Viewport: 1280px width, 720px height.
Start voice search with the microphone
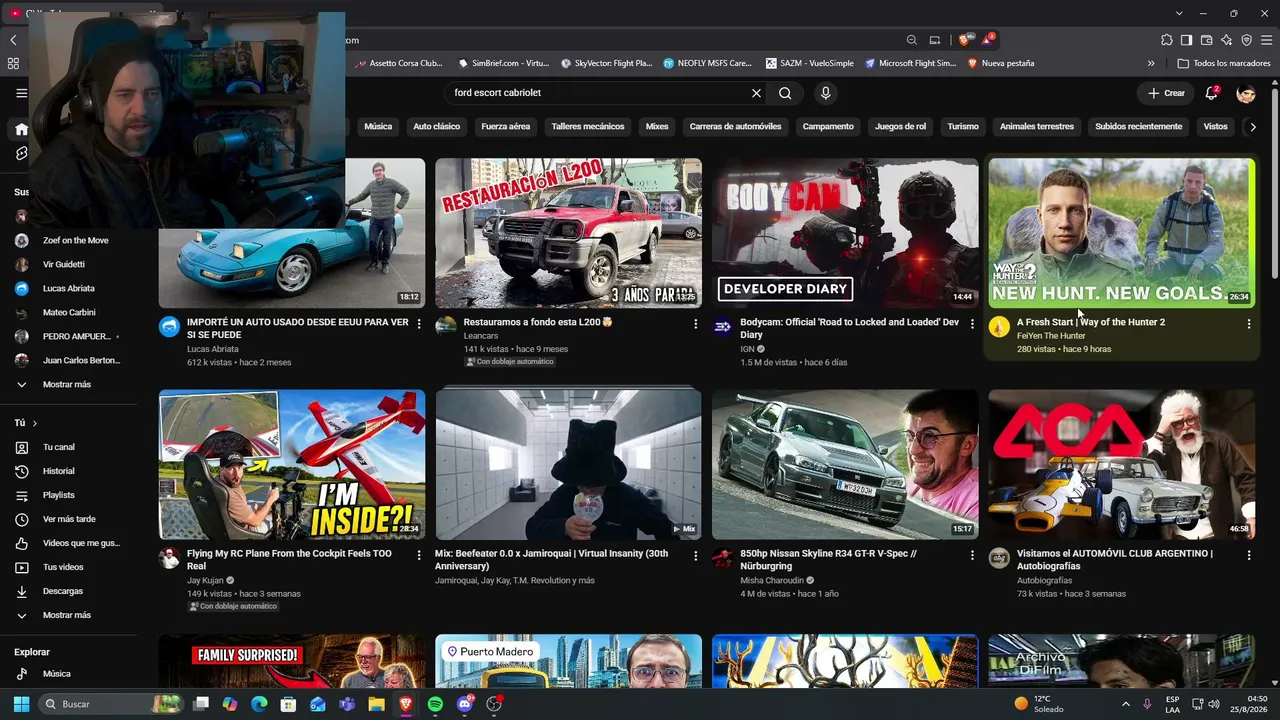click(825, 93)
